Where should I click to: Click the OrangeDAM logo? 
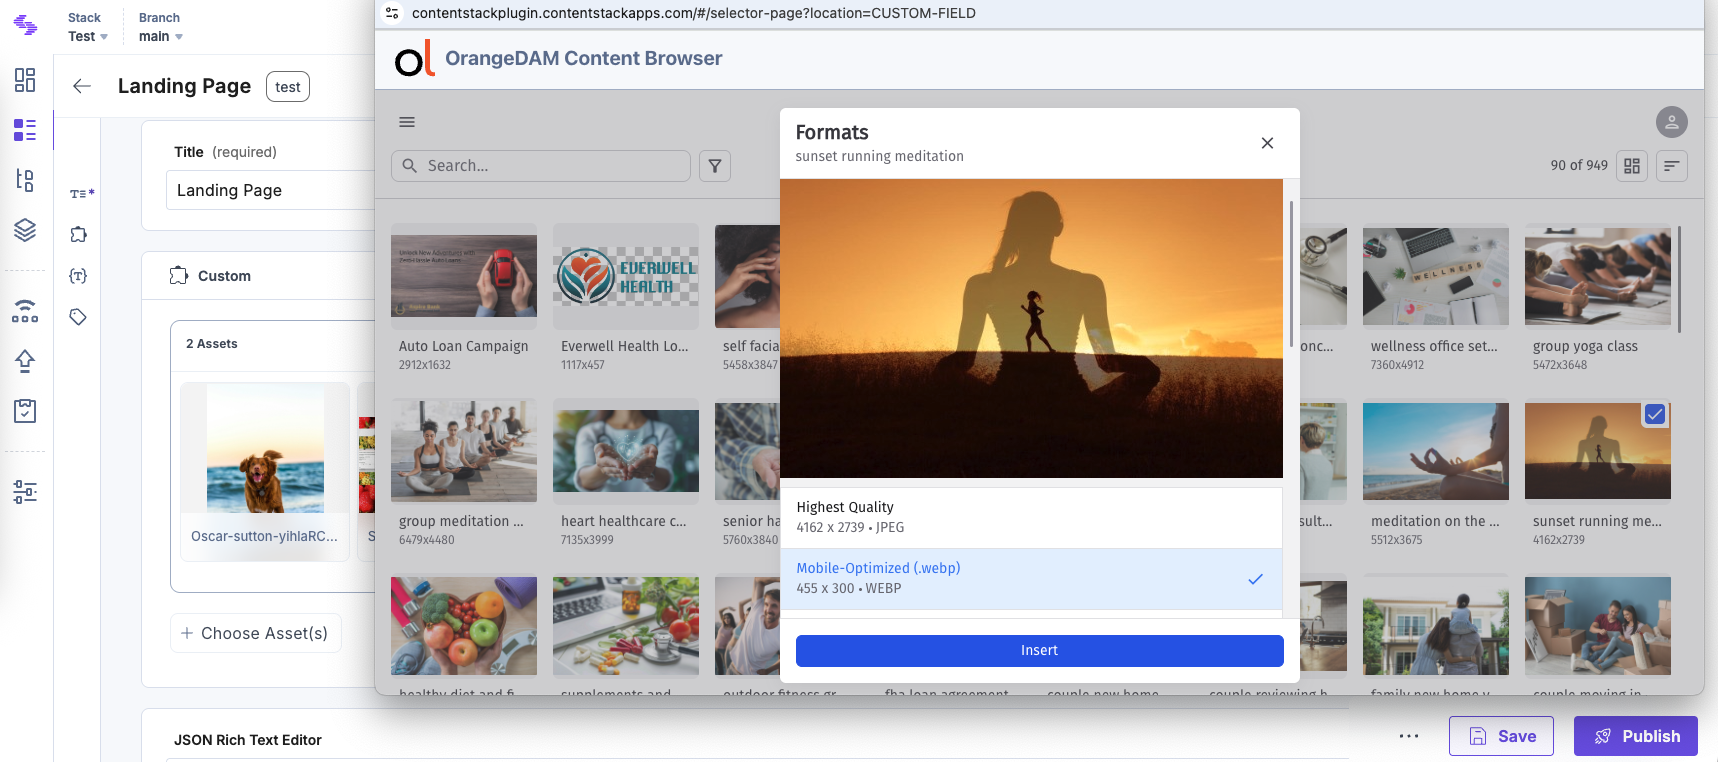click(x=414, y=58)
